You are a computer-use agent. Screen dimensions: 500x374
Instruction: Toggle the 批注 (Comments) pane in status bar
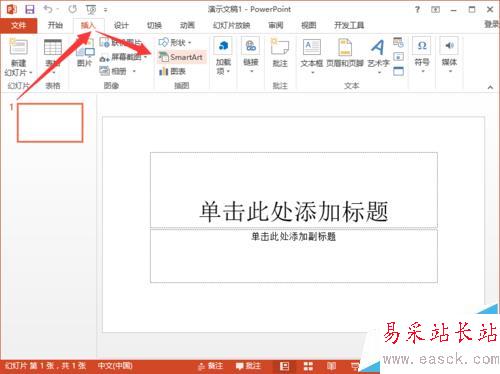(x=248, y=366)
